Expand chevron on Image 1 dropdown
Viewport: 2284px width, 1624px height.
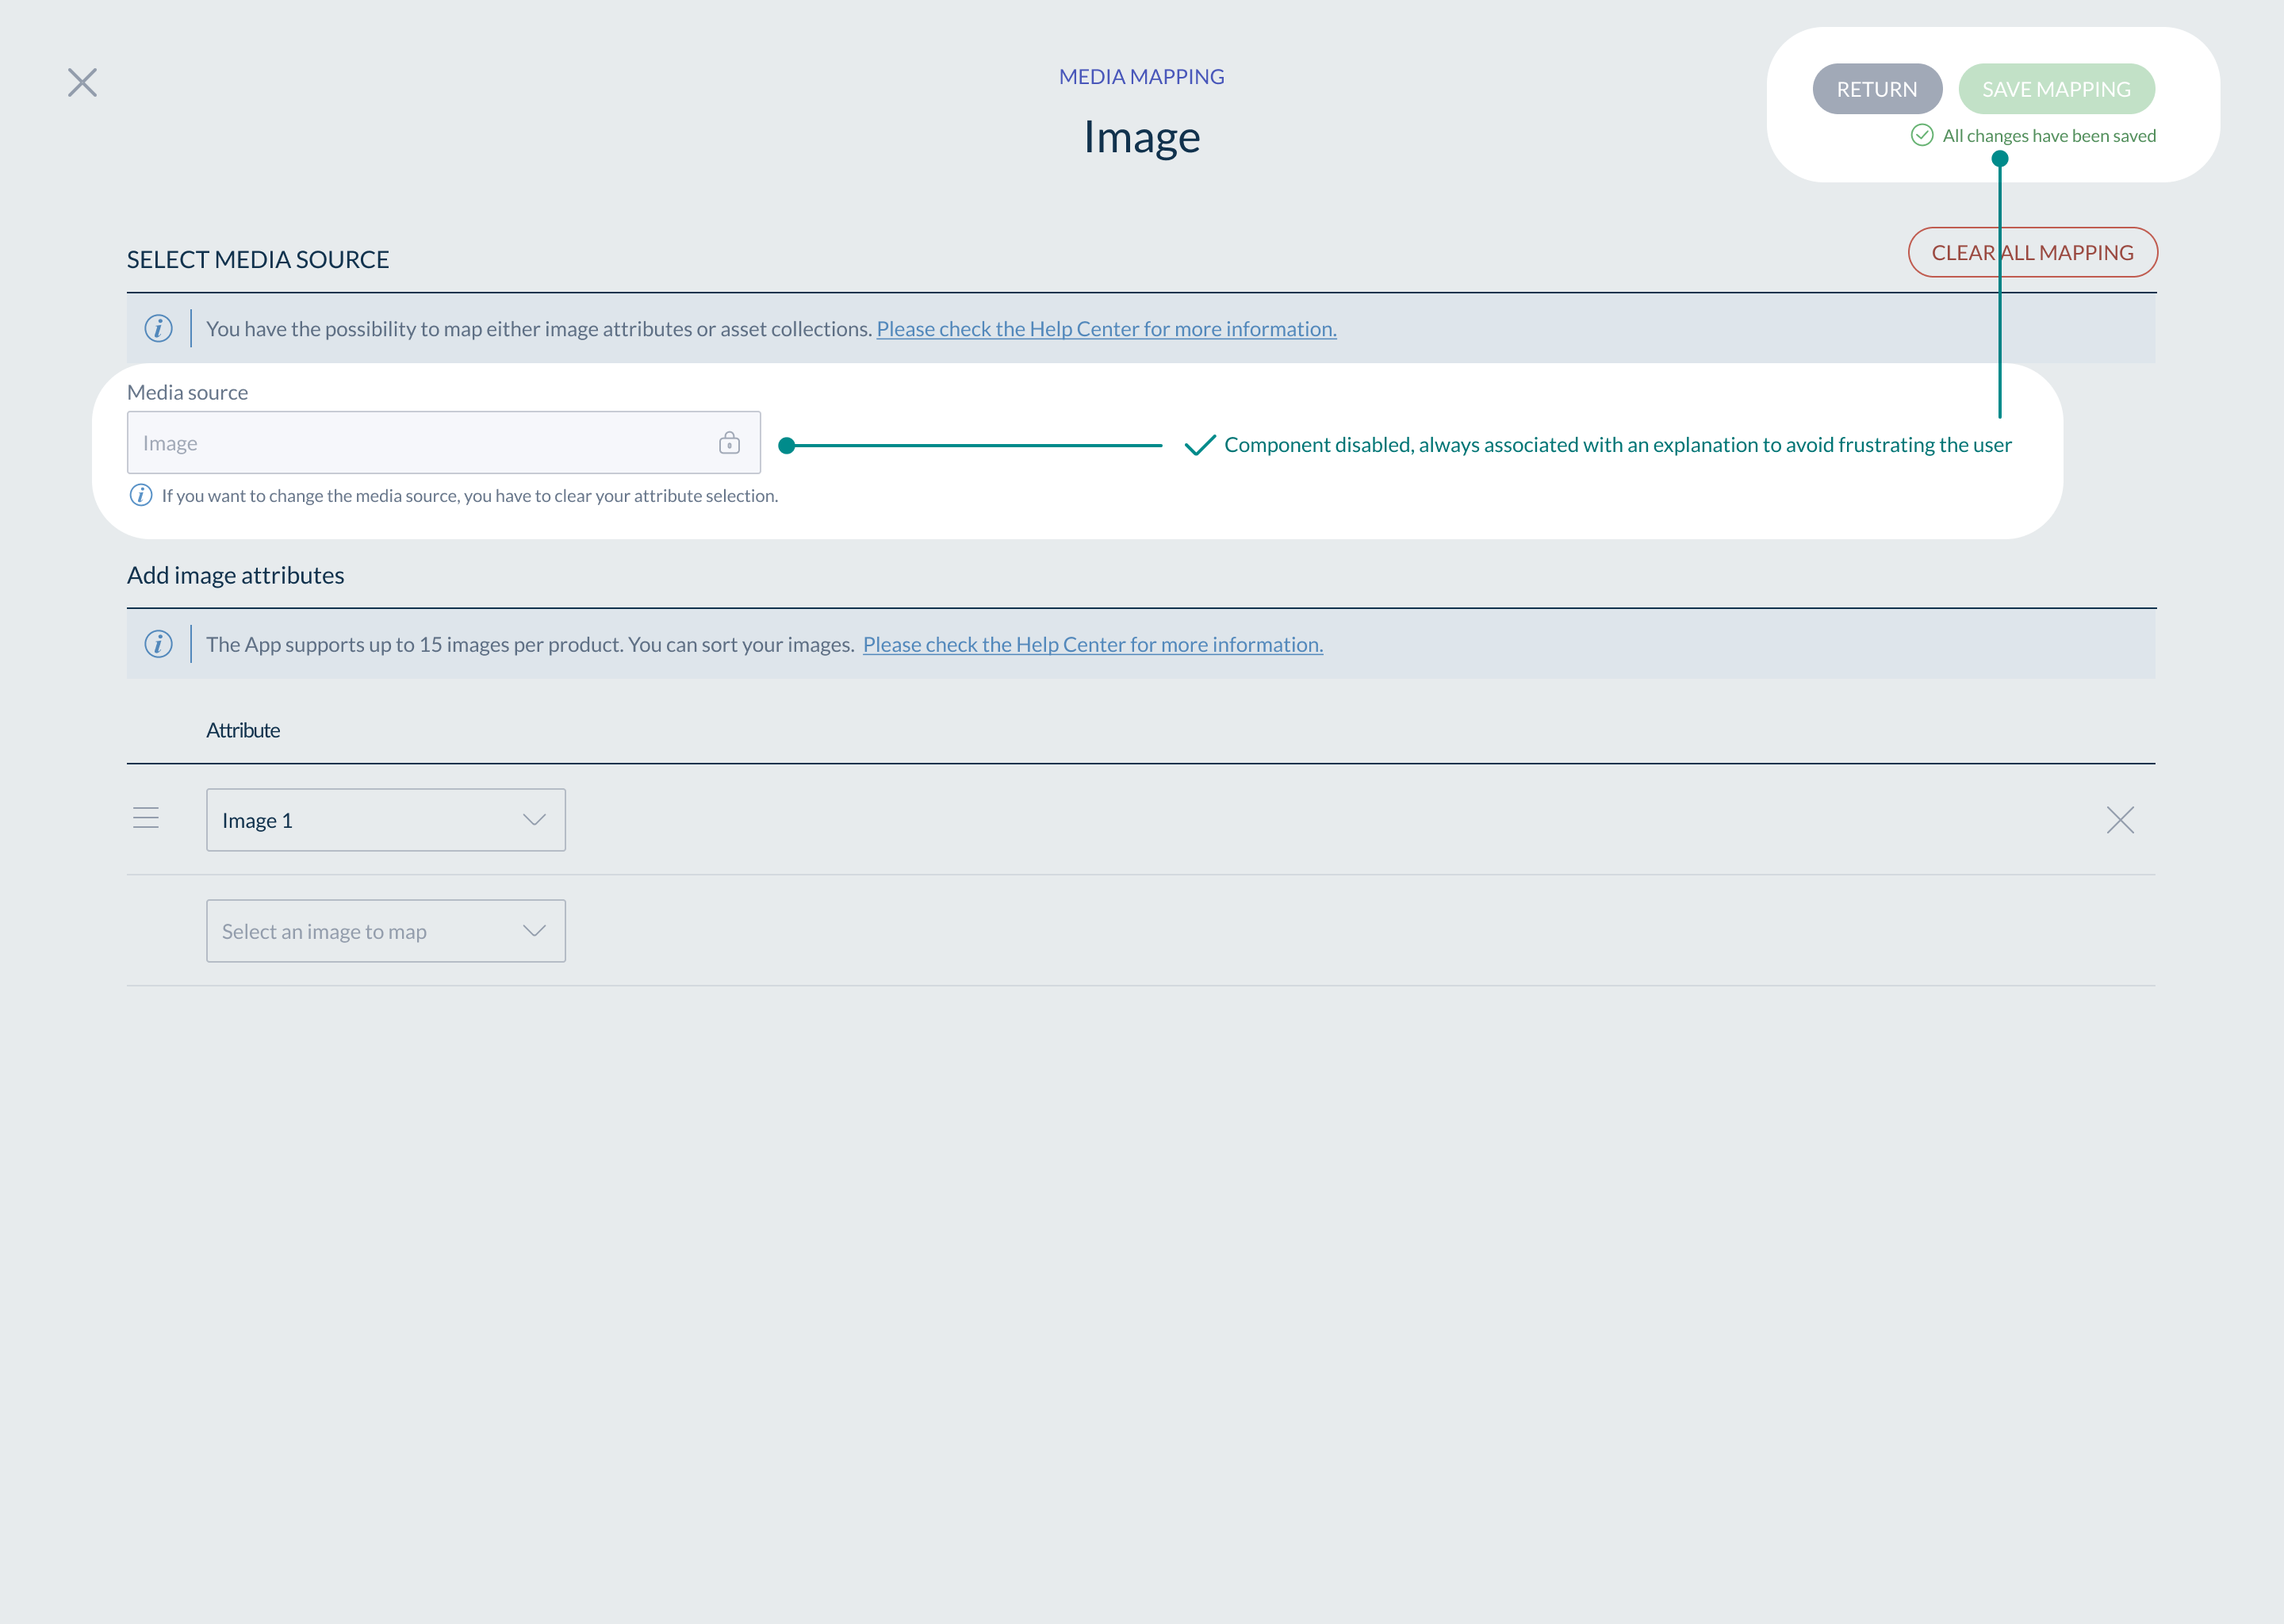tap(534, 820)
